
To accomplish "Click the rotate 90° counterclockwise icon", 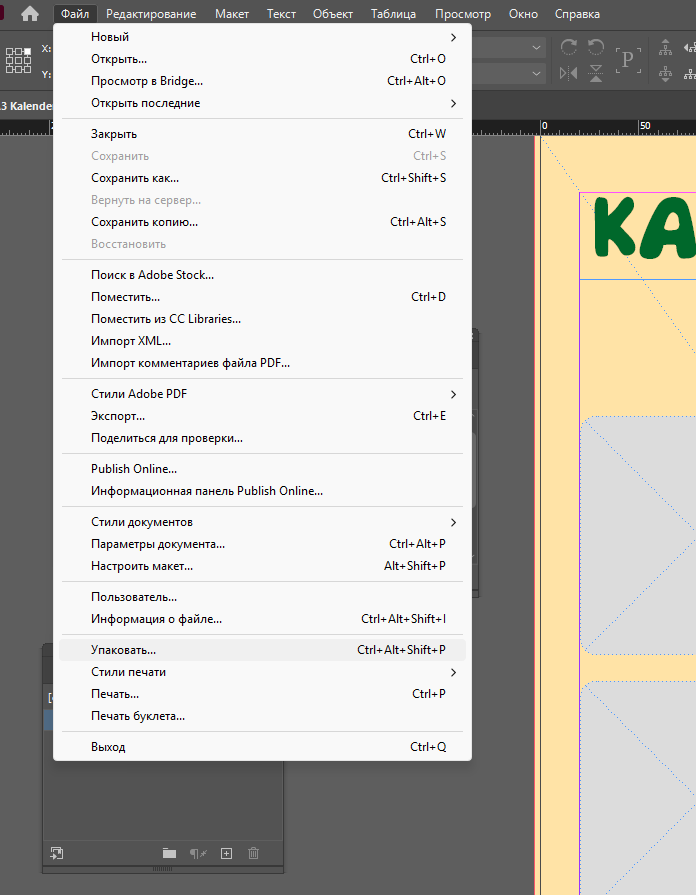I will point(596,48).
